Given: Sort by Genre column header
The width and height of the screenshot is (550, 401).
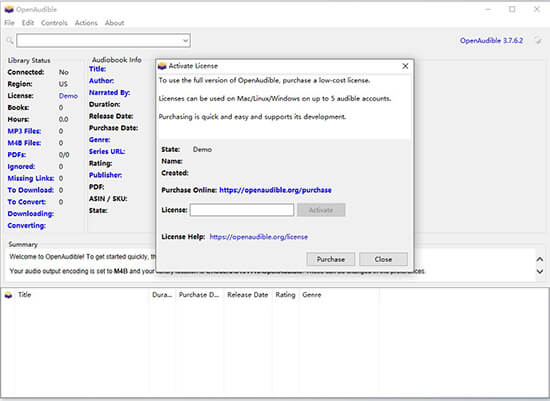Looking at the screenshot, I should [312, 295].
